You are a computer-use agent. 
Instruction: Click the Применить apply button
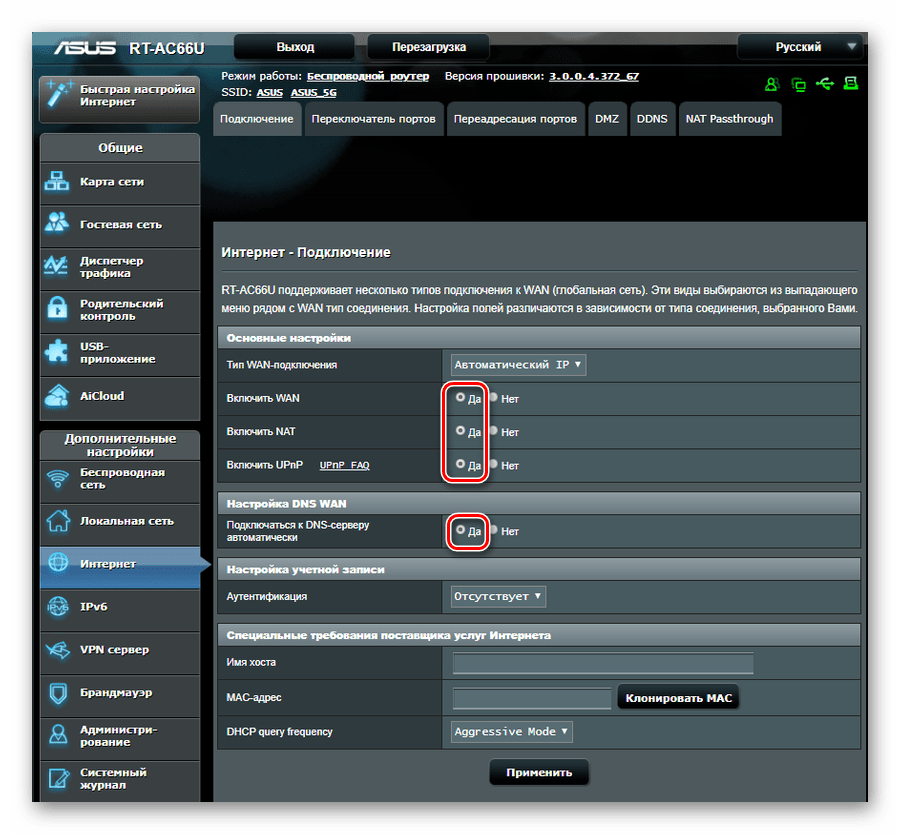click(539, 773)
